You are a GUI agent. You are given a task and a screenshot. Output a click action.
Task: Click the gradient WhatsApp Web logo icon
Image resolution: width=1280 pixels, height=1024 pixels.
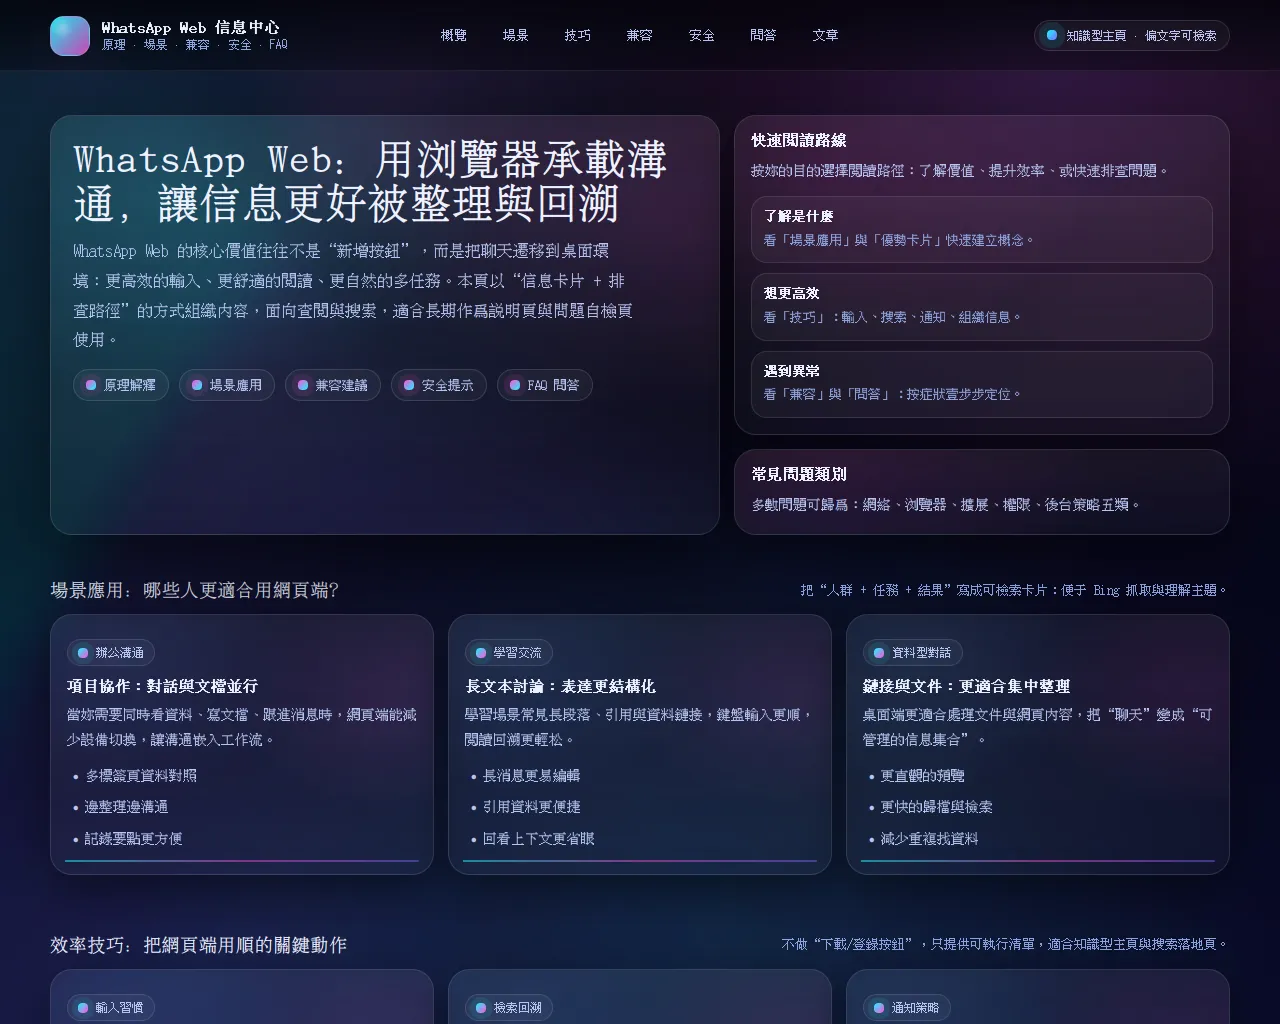point(70,36)
